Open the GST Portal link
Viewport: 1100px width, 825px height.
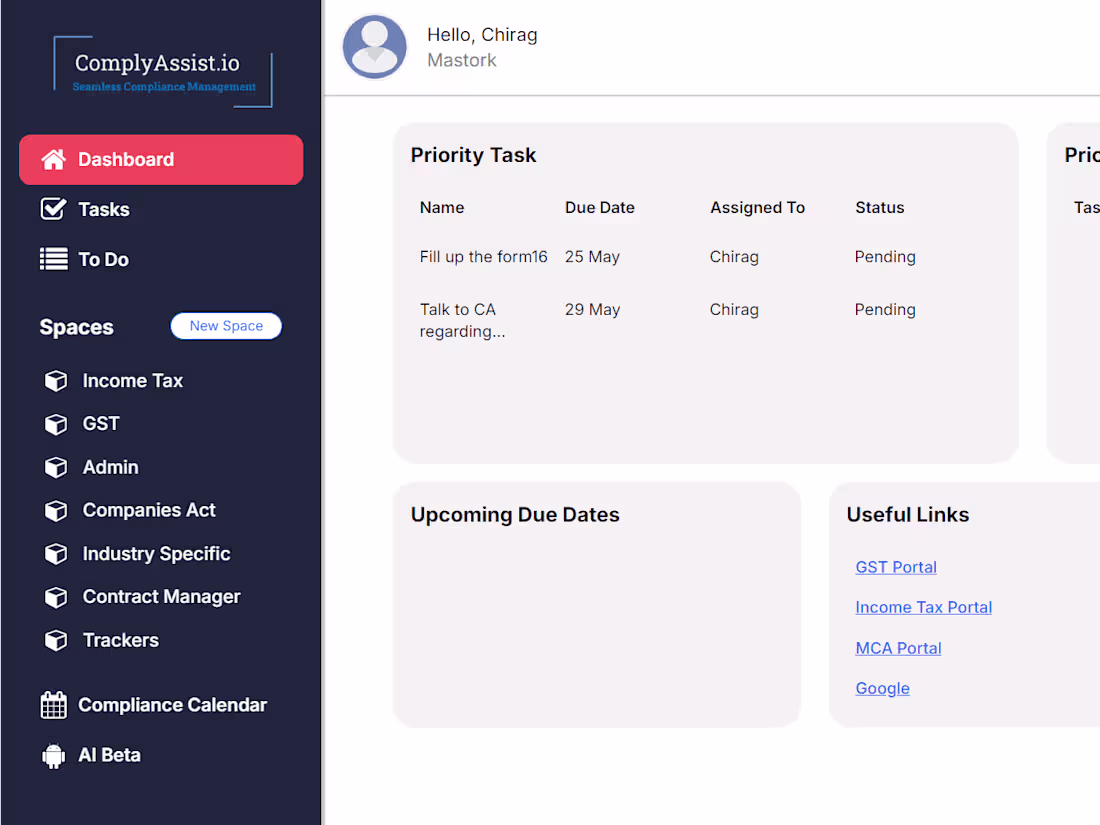pyautogui.click(x=896, y=567)
